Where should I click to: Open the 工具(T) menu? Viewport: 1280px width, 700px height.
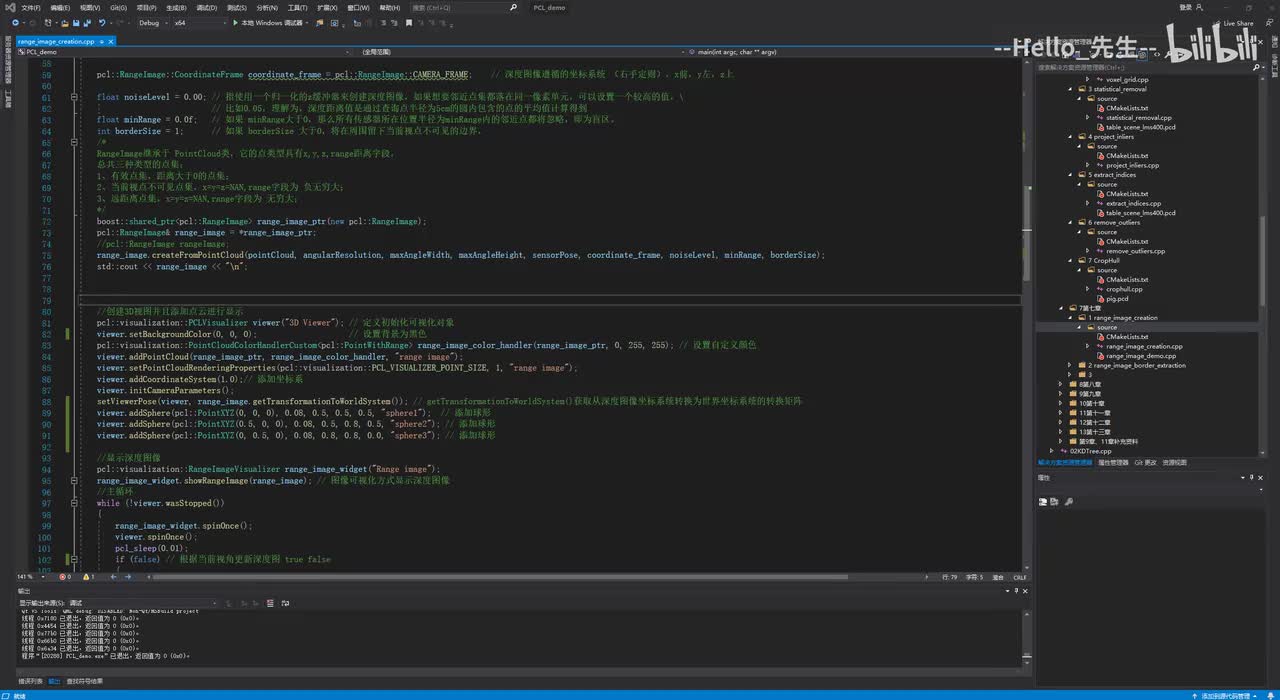297,7
